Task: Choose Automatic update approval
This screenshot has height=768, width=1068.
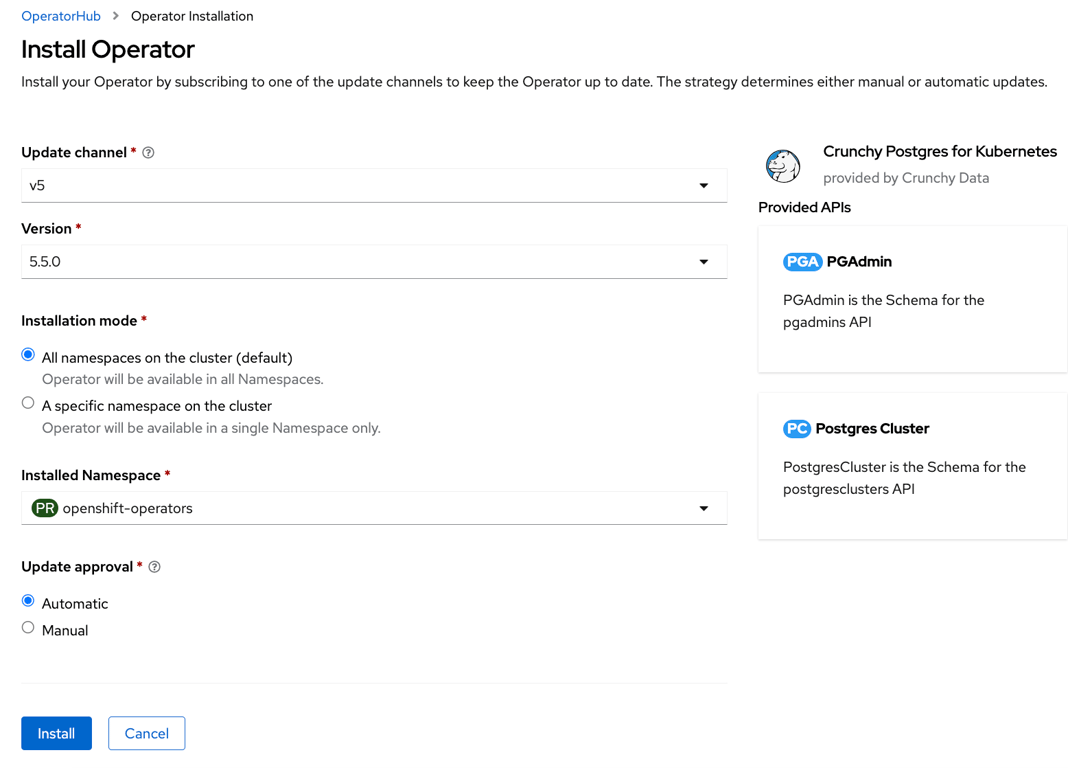Action: click(x=28, y=601)
